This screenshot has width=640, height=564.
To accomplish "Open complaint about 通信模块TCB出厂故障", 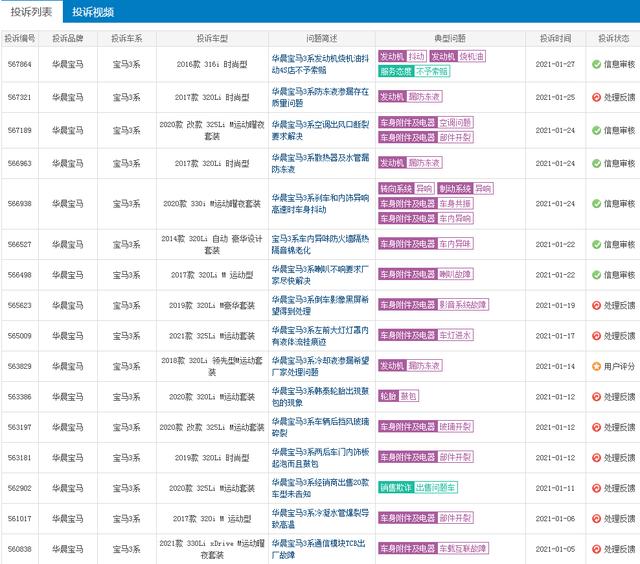I will 318,549.
